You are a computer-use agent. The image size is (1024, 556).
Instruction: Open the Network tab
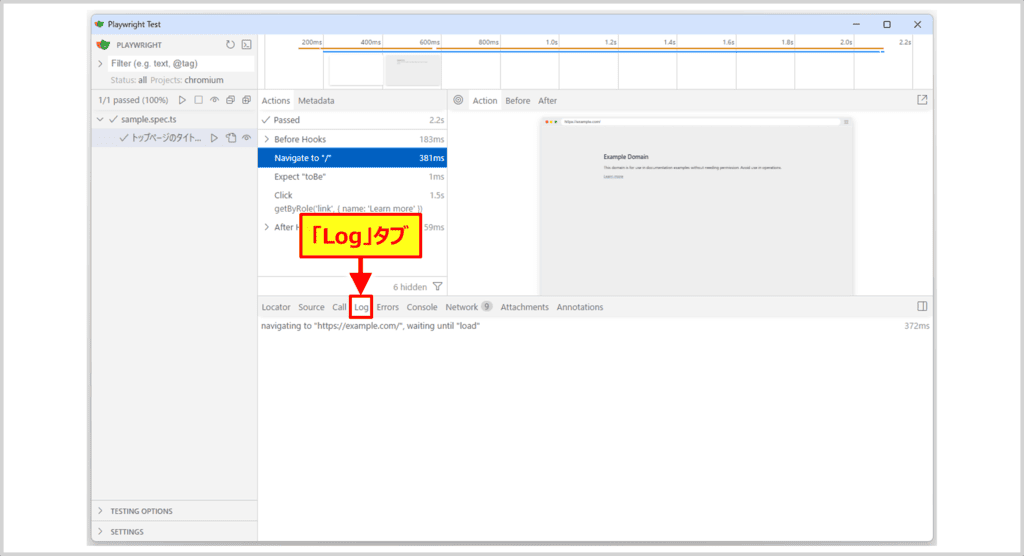pos(462,307)
